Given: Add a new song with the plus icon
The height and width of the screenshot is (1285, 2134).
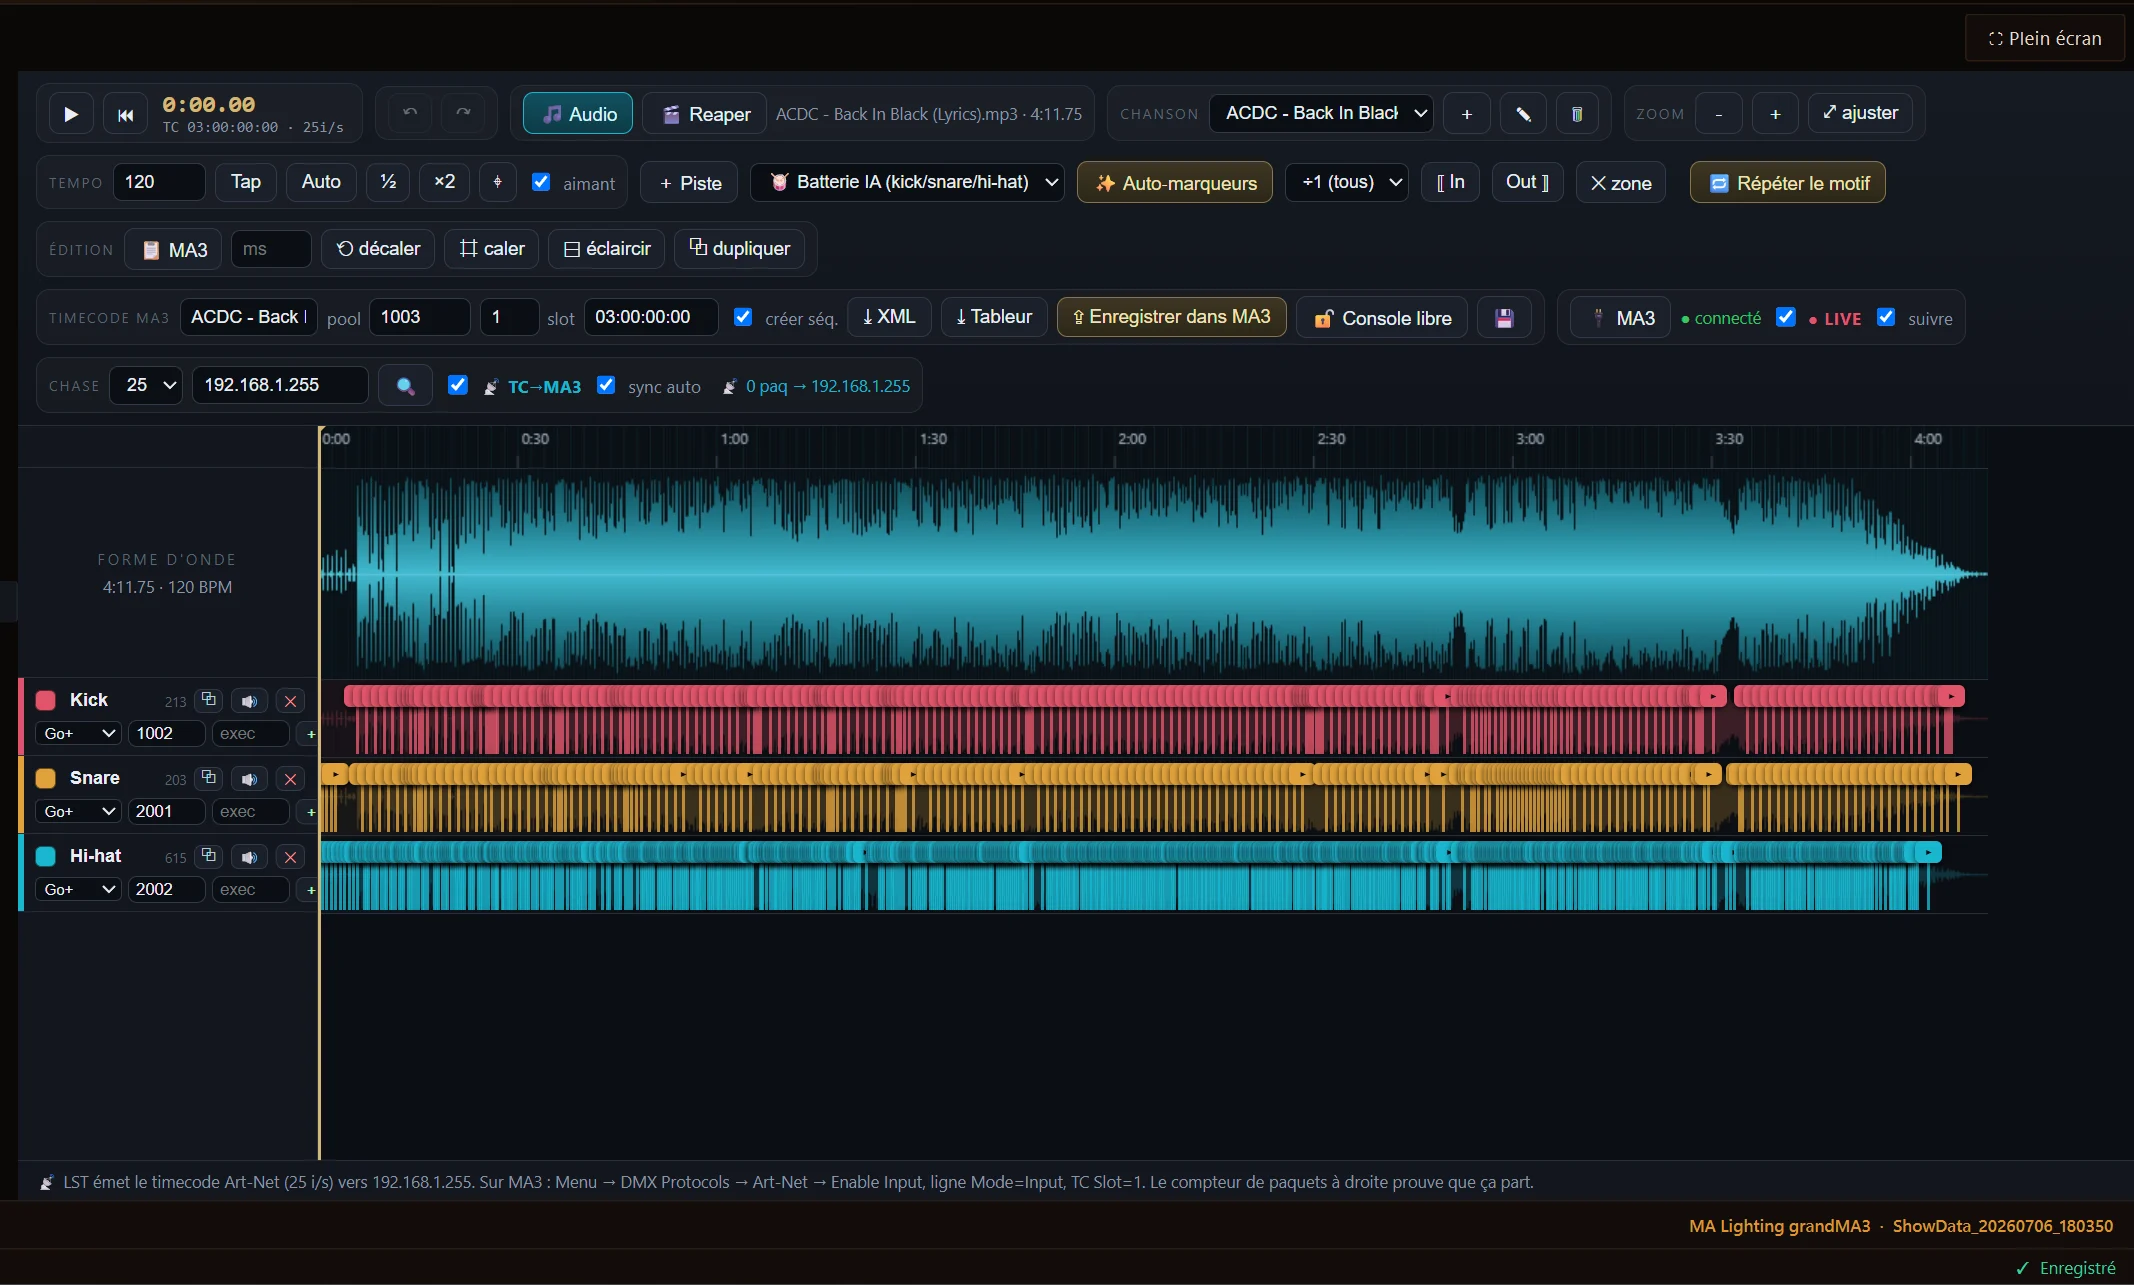Looking at the screenshot, I should pyautogui.click(x=1467, y=114).
